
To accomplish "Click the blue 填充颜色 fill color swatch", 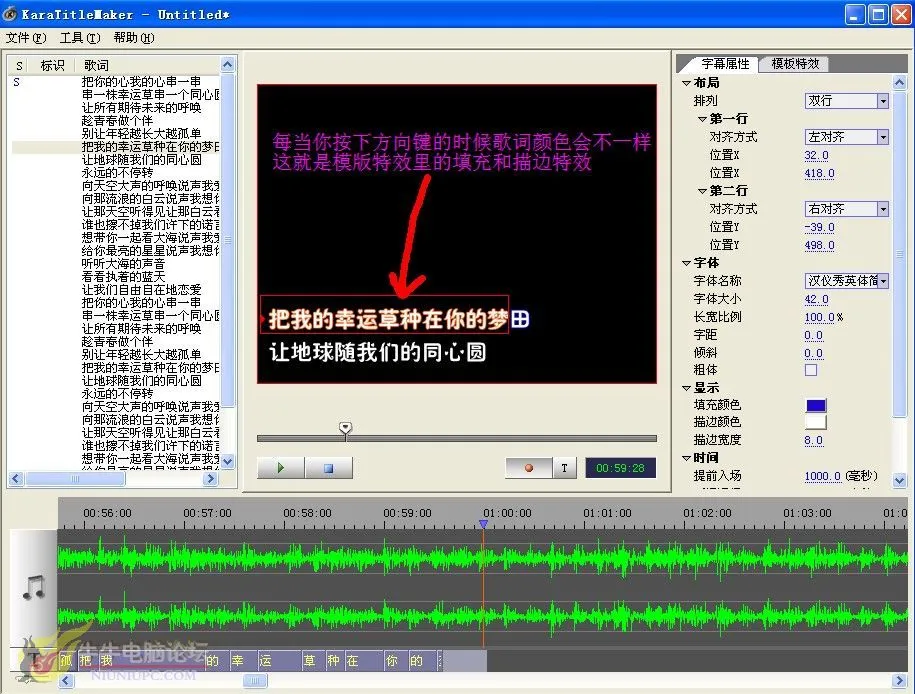I will (x=816, y=405).
